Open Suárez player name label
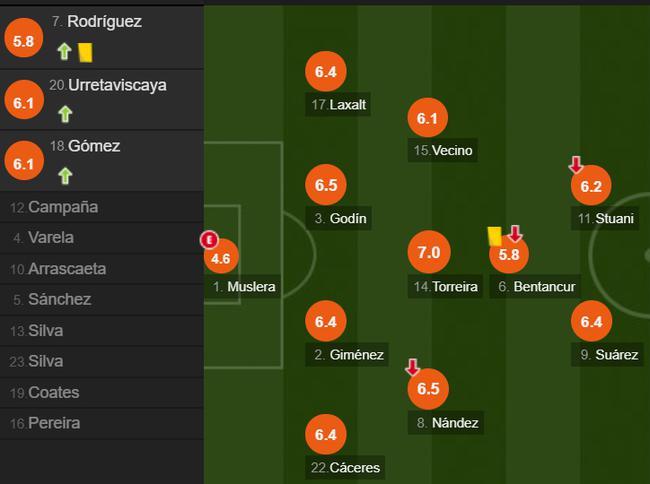Screen dimensions: 650x484 (608, 355)
